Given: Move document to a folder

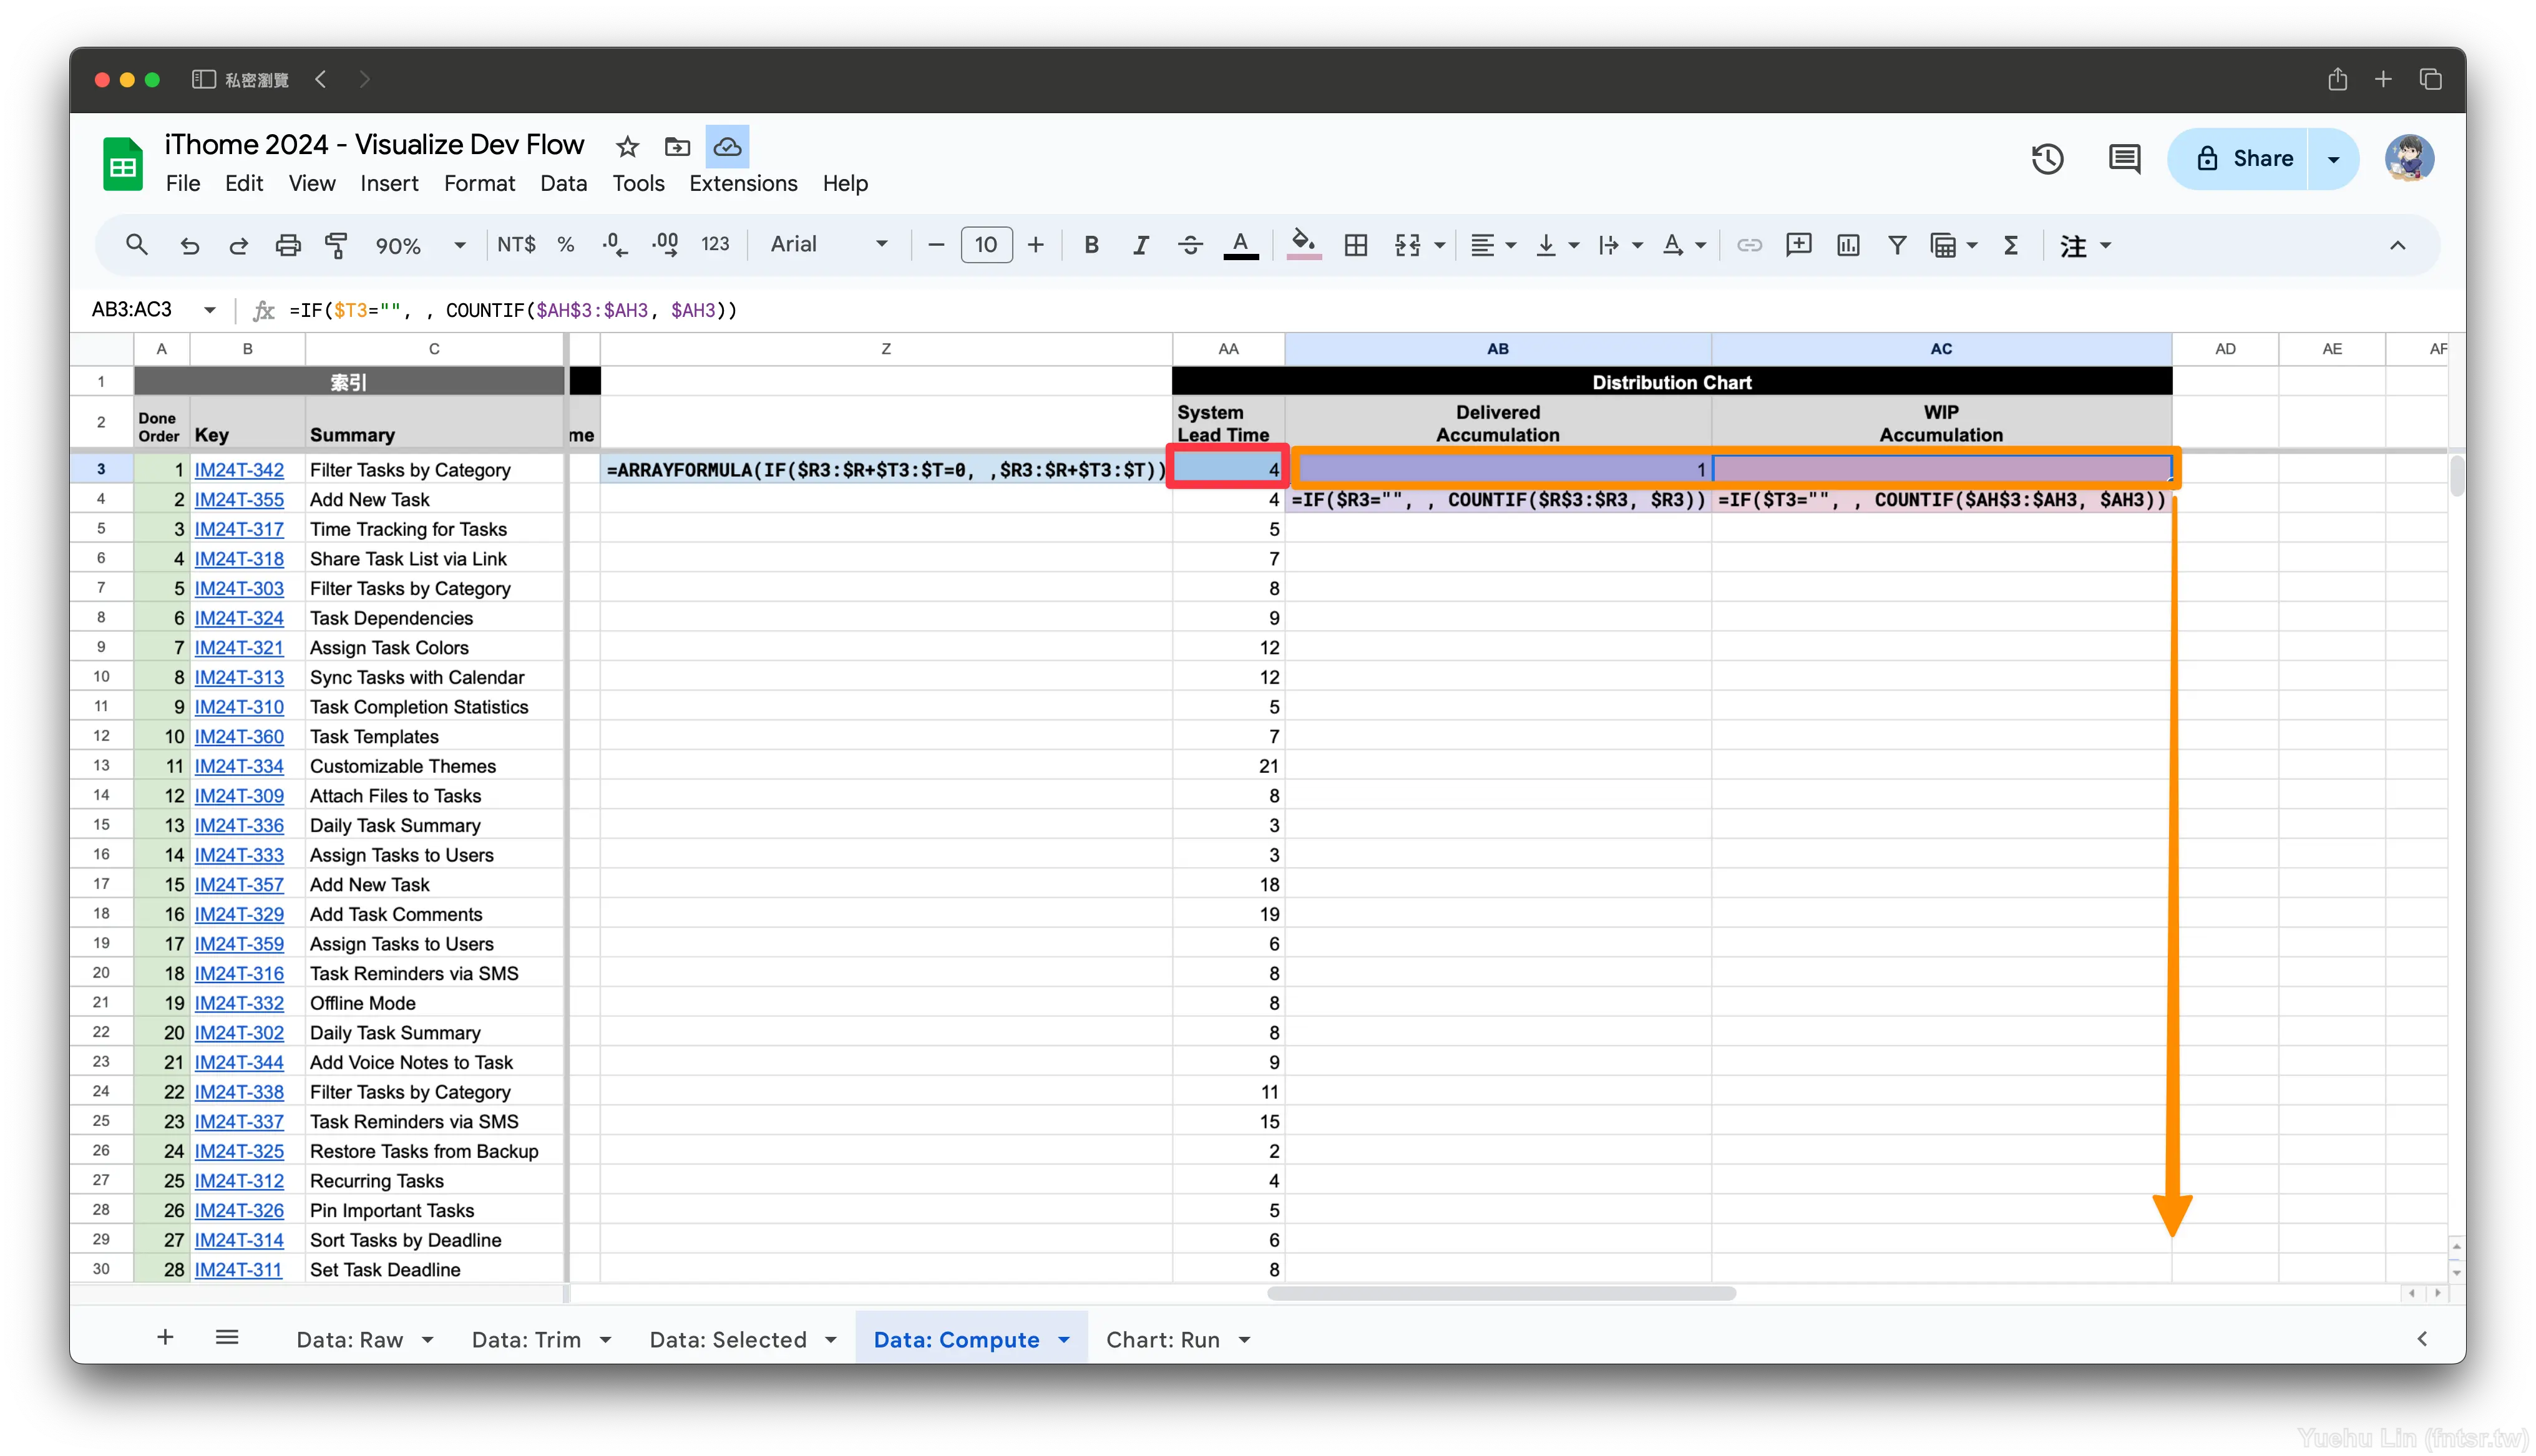Looking at the screenshot, I should click(677, 147).
